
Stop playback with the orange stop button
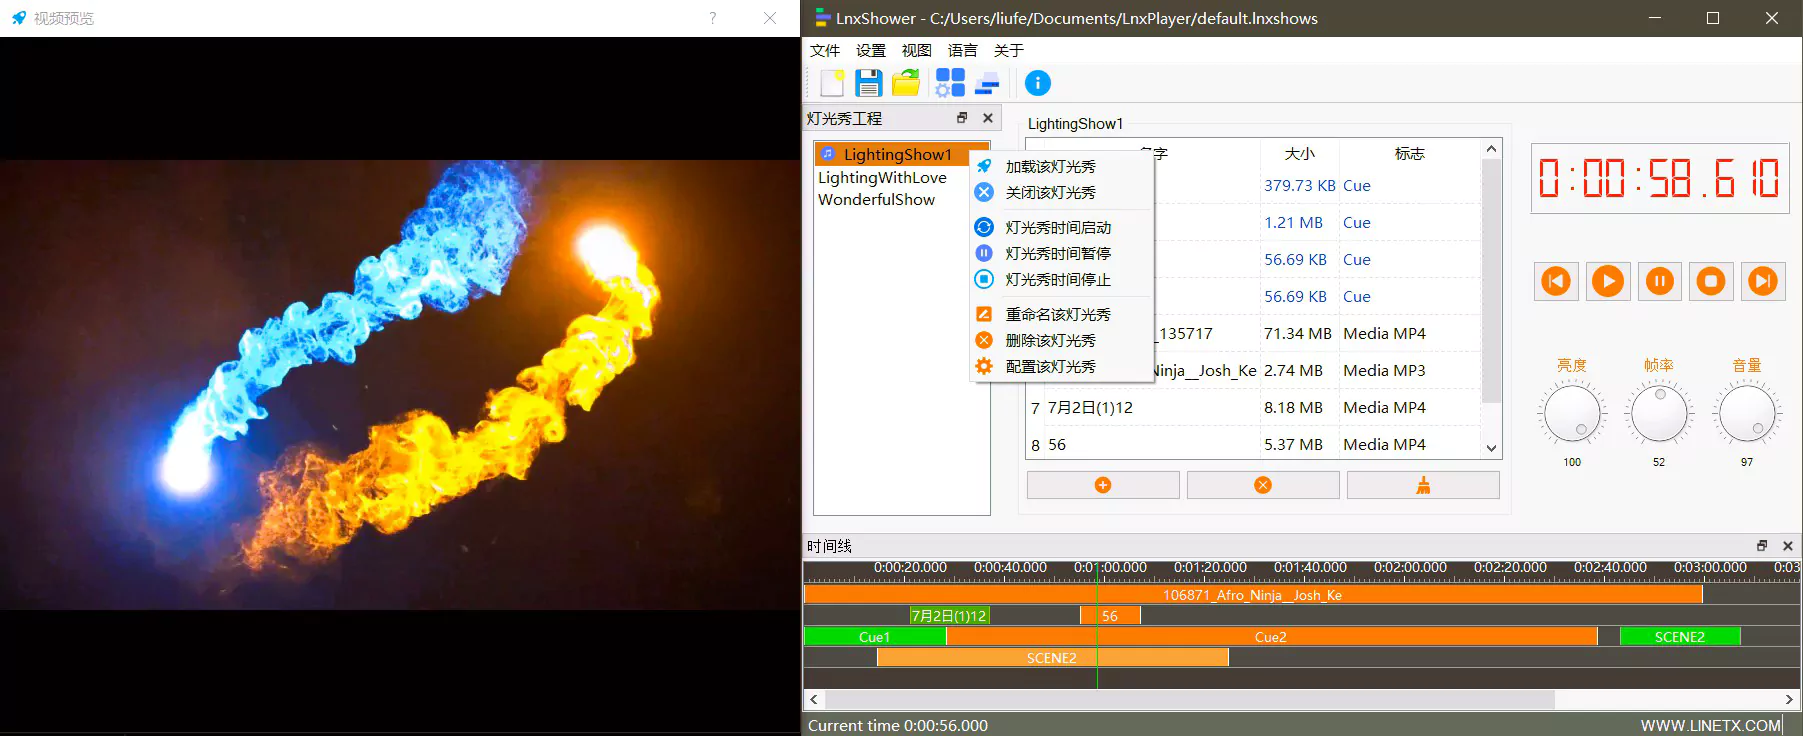[1711, 281]
